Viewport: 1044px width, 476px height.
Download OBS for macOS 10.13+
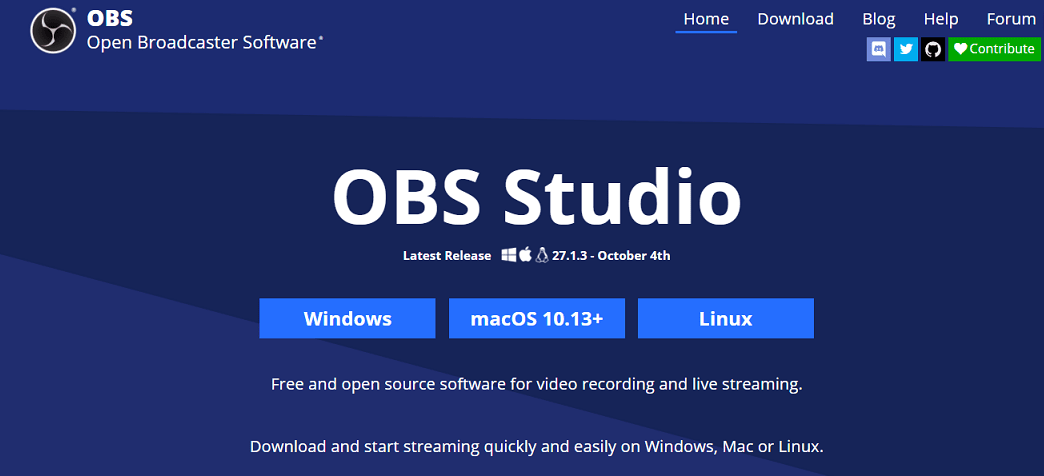point(537,318)
